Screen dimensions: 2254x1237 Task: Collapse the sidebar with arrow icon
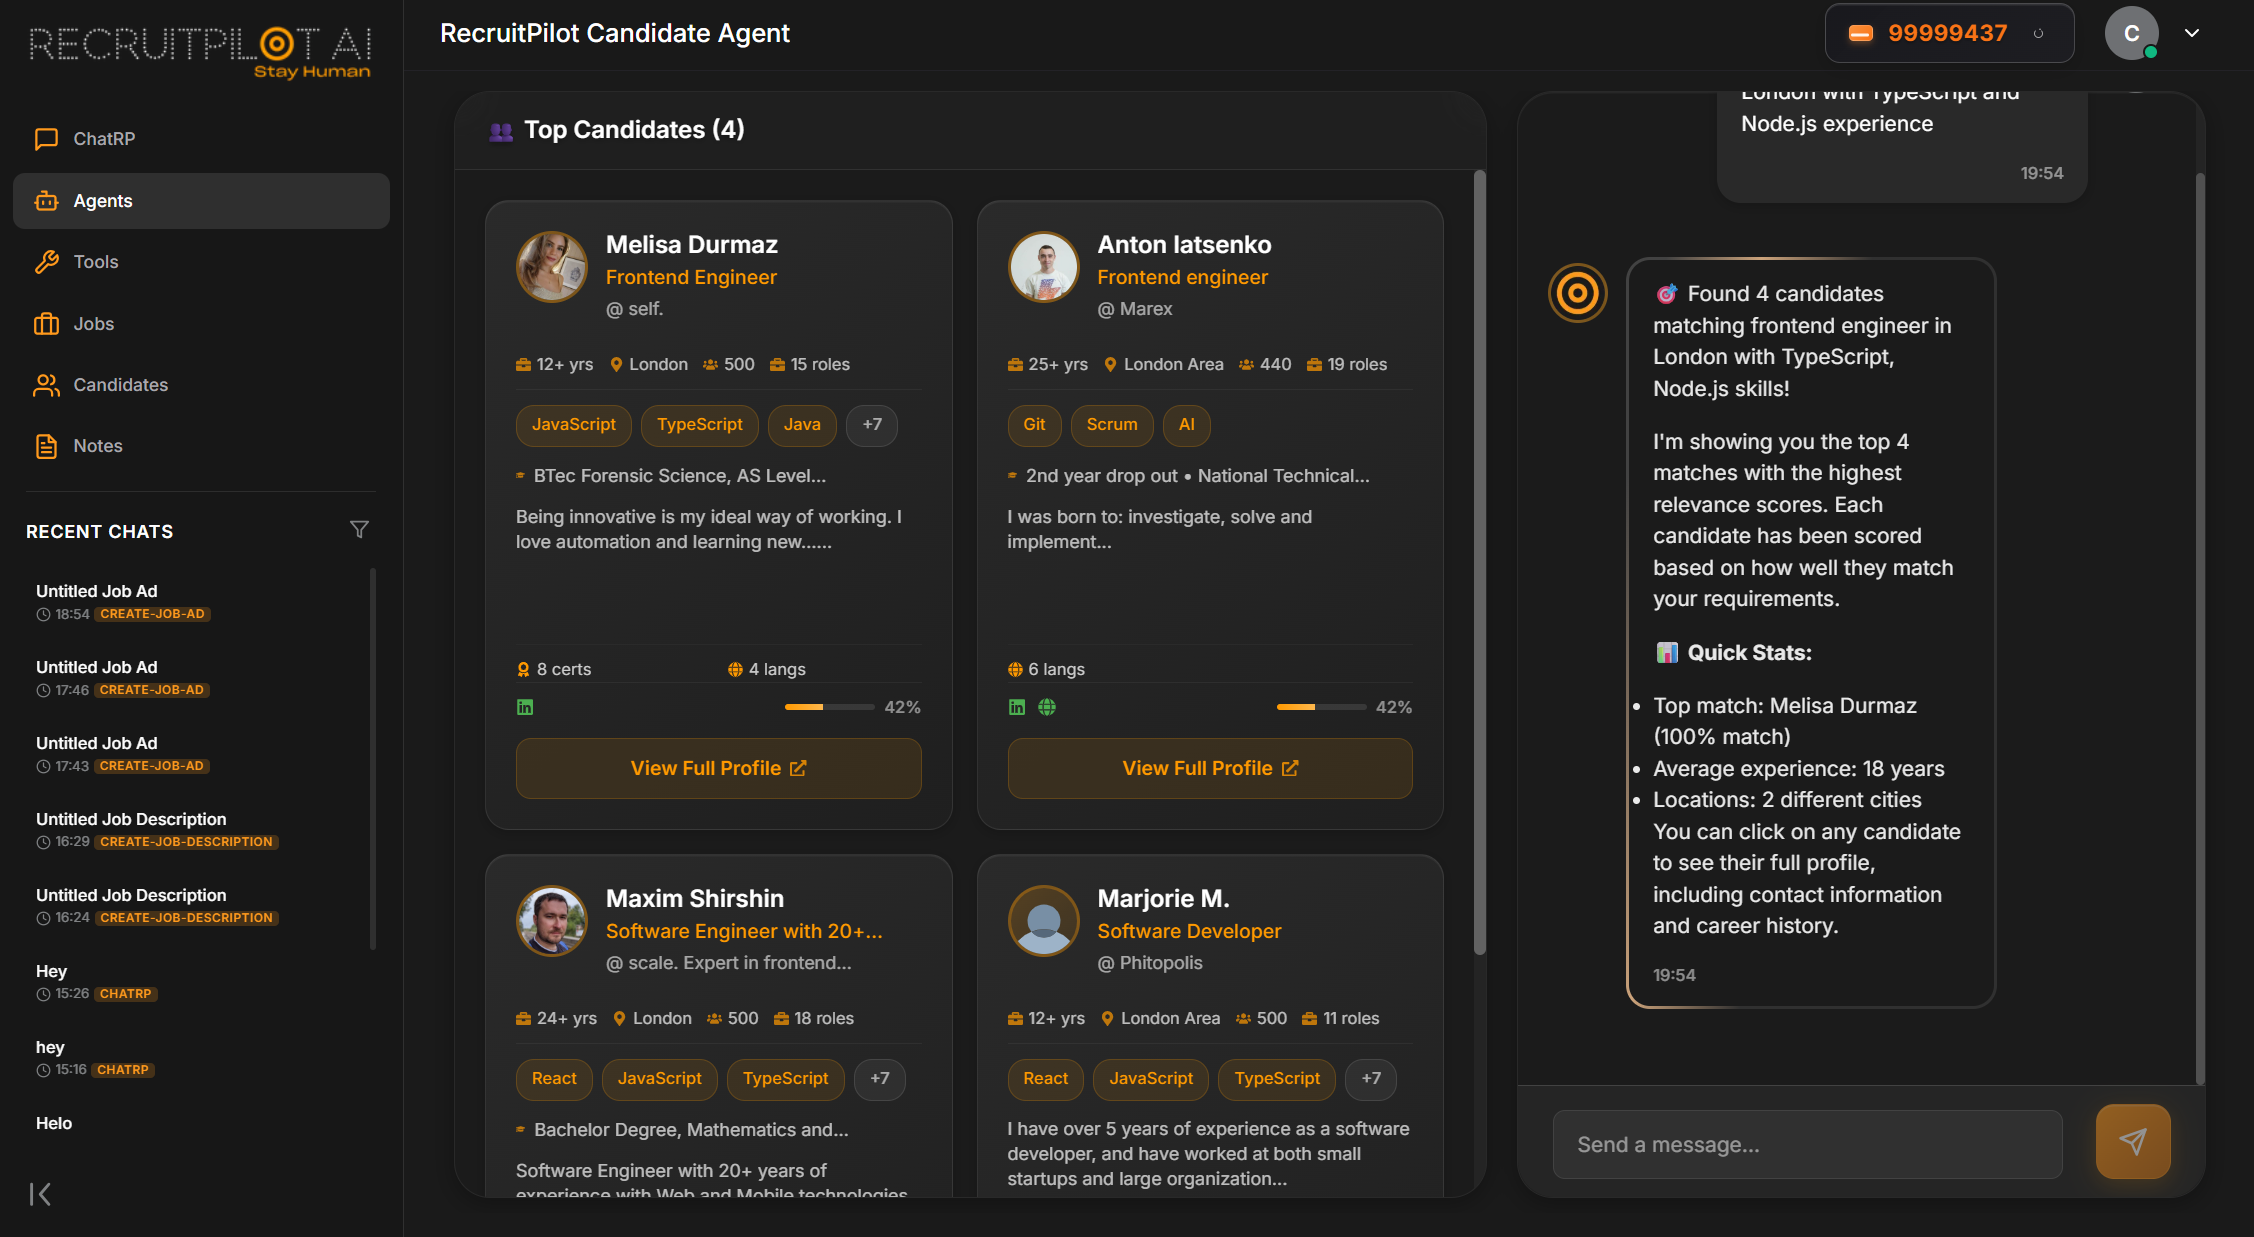pos(40,1194)
